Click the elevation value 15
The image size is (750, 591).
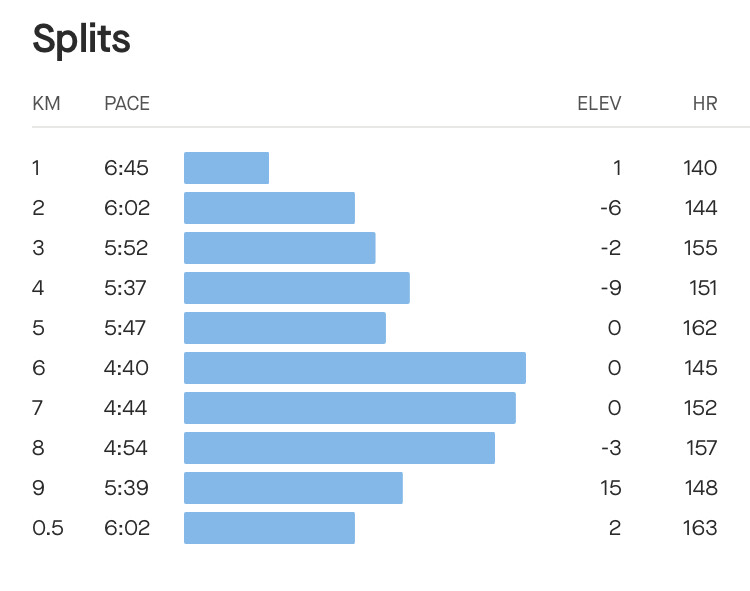[x=610, y=488]
